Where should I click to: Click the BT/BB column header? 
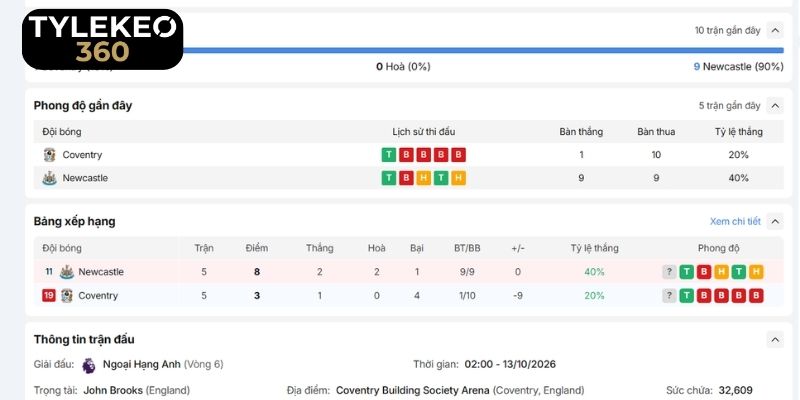(x=467, y=248)
